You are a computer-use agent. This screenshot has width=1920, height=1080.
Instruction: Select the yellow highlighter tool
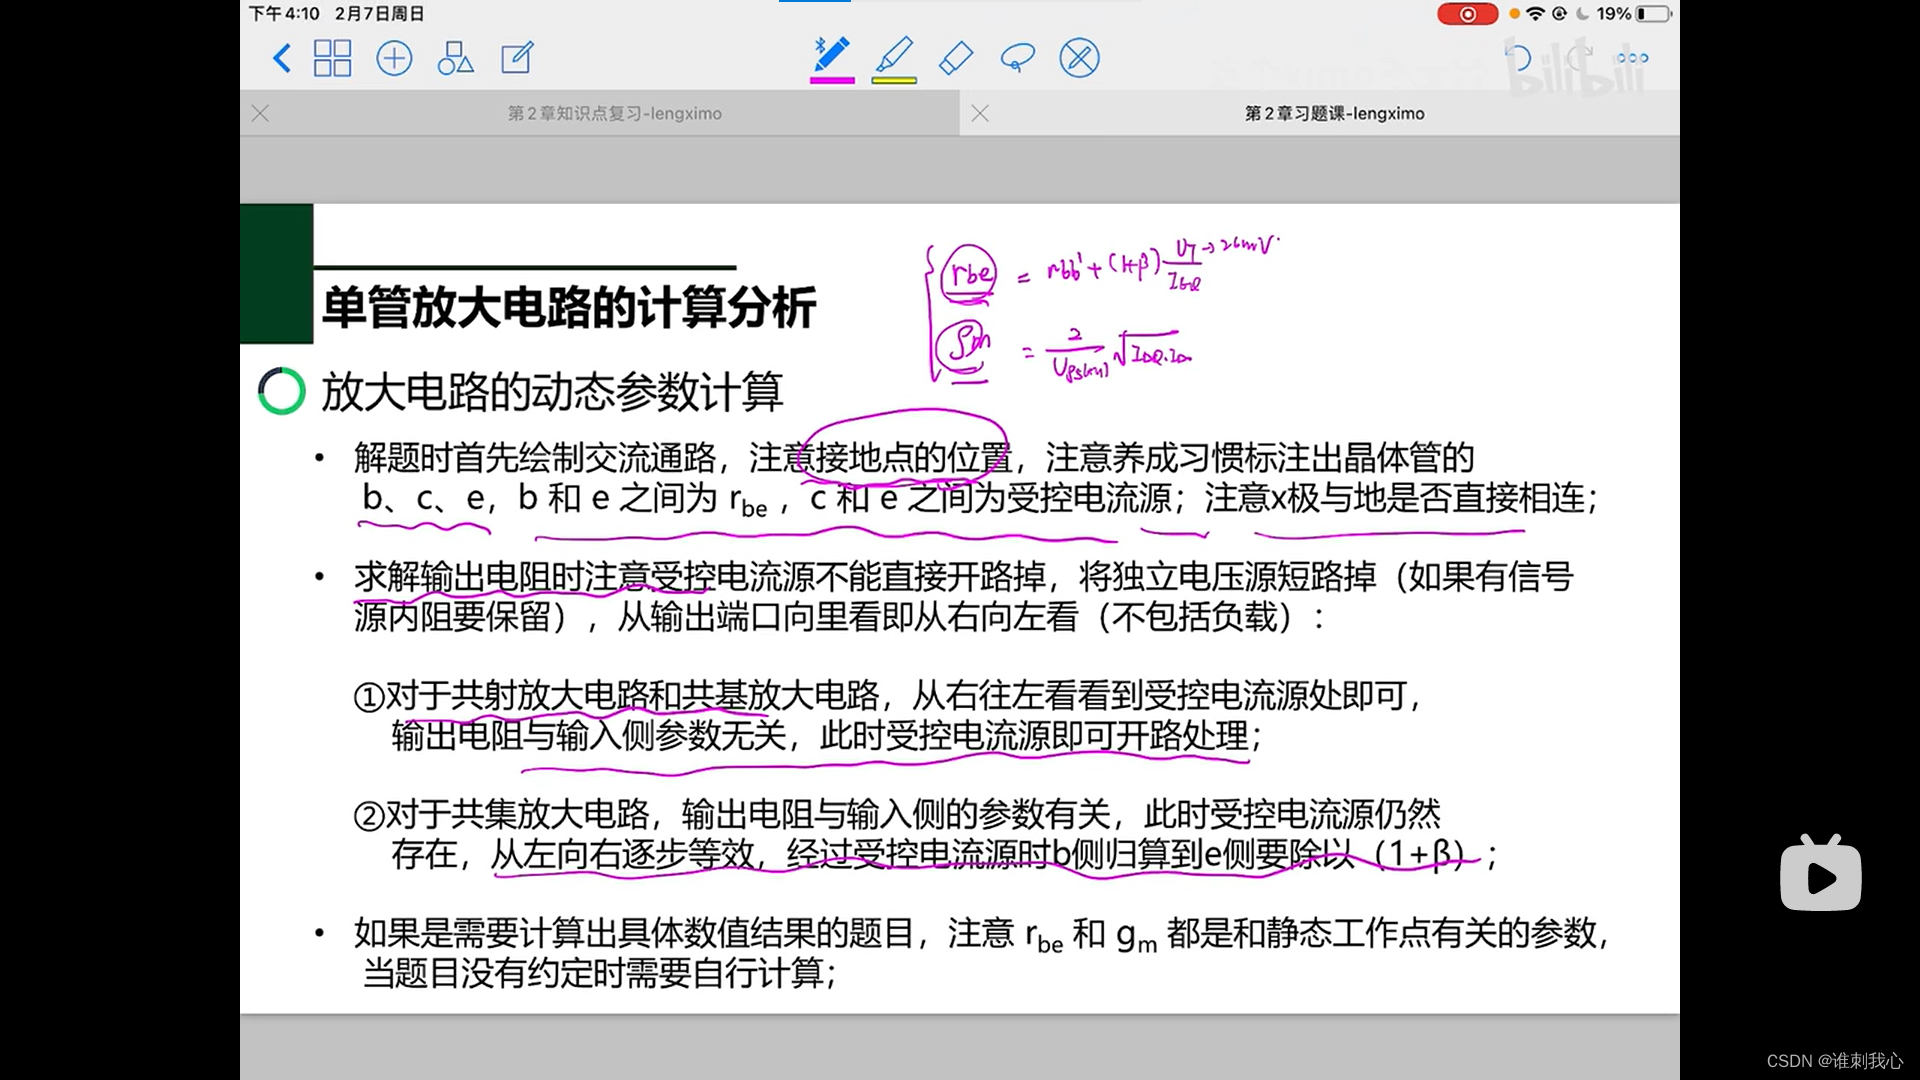pos(894,54)
